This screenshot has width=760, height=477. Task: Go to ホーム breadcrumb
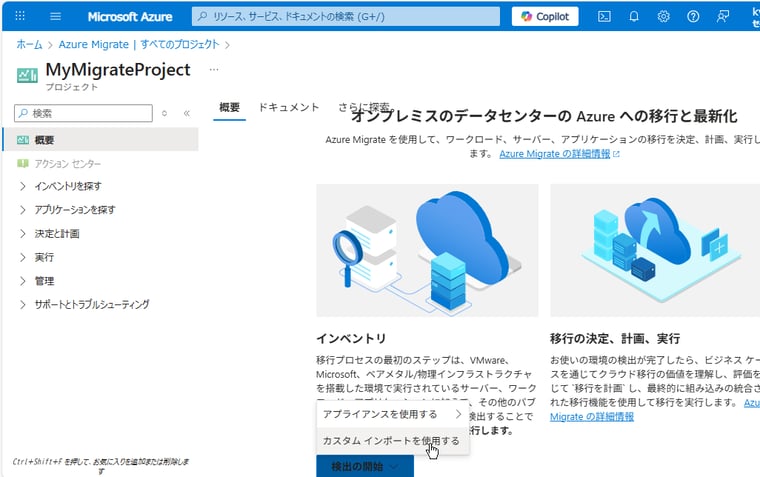click(30, 45)
